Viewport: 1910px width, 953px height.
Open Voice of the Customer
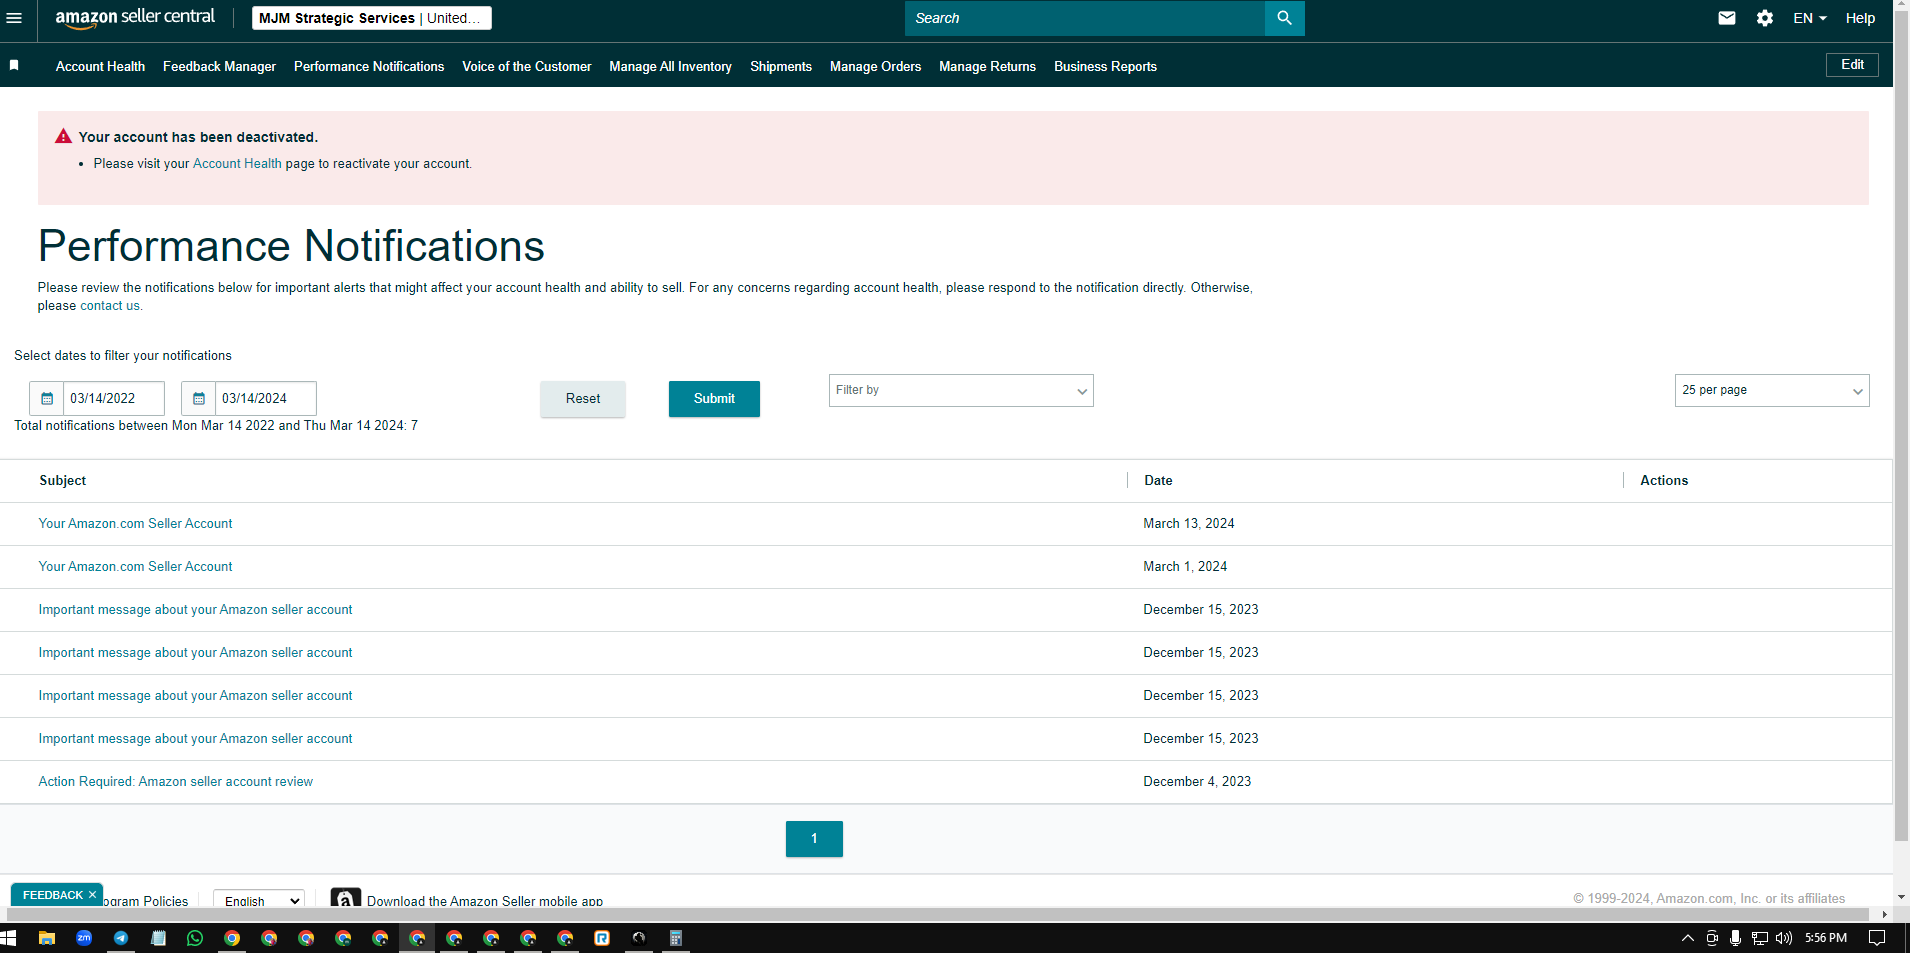point(527,66)
